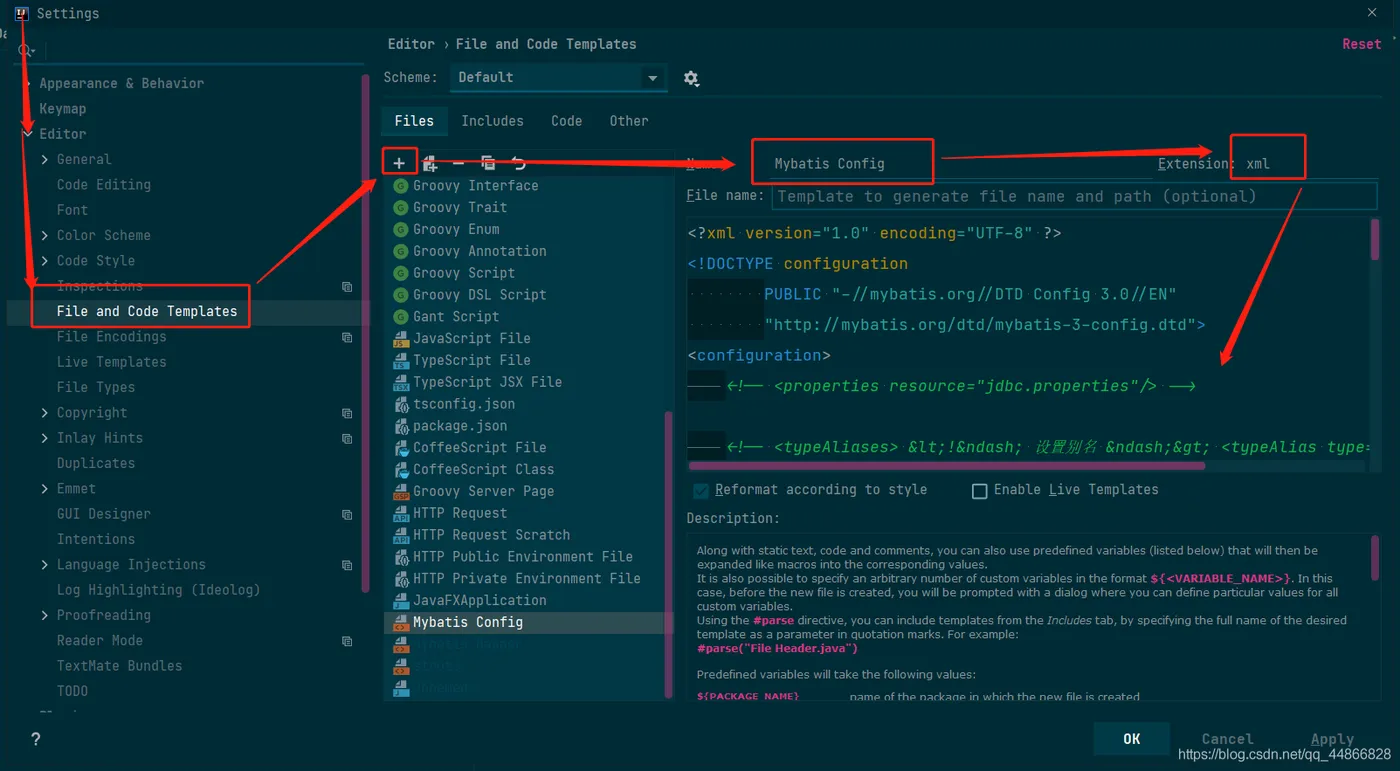
Task: Select the package.json template icon
Action: click(401, 426)
